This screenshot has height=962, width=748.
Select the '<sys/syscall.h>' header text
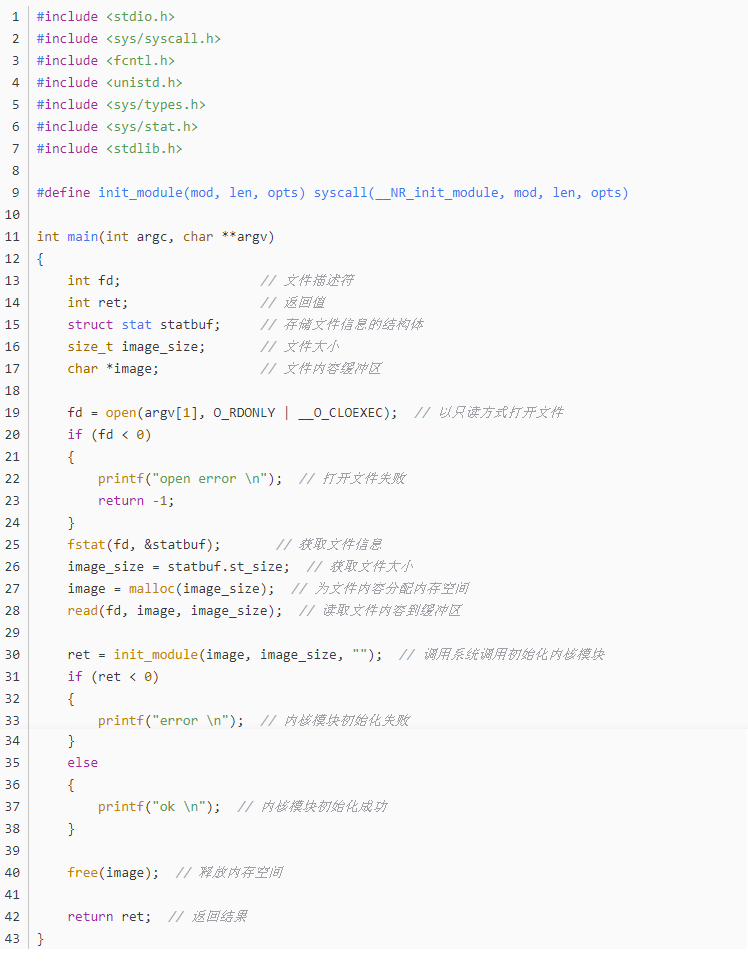[x=163, y=39]
